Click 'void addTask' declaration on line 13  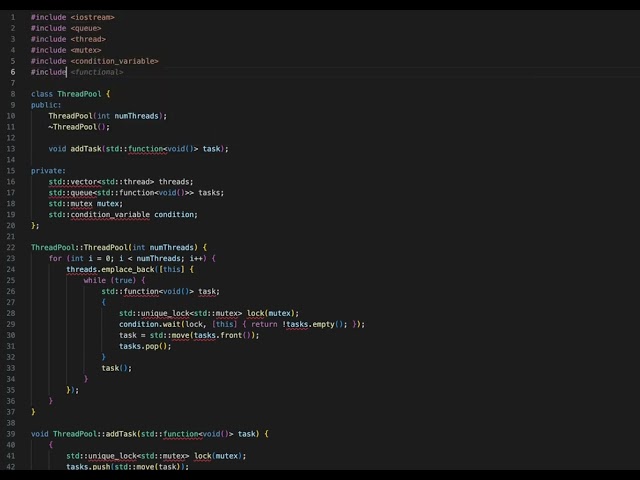[x=138, y=149]
